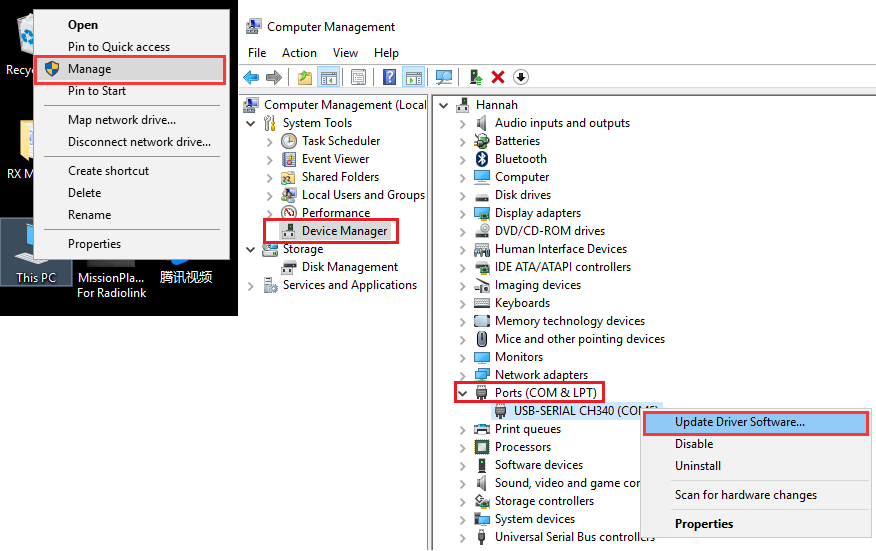Expand the Network adapters category
Image resolution: width=876 pixels, height=551 pixels.
[462, 375]
